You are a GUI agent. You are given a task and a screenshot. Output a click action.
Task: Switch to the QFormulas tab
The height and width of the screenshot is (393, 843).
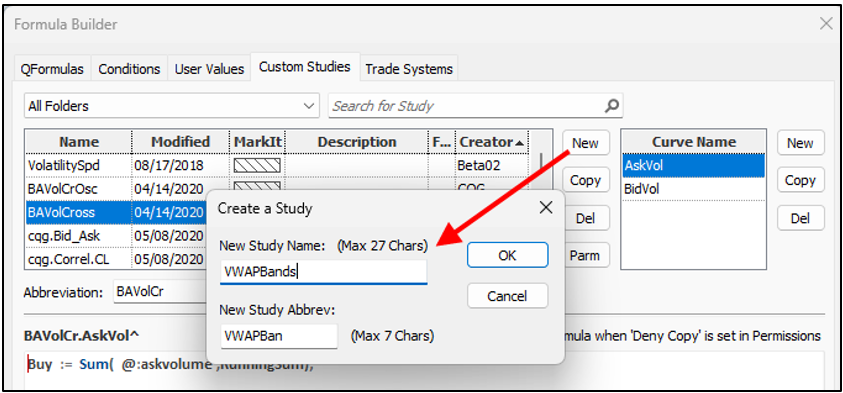point(52,69)
